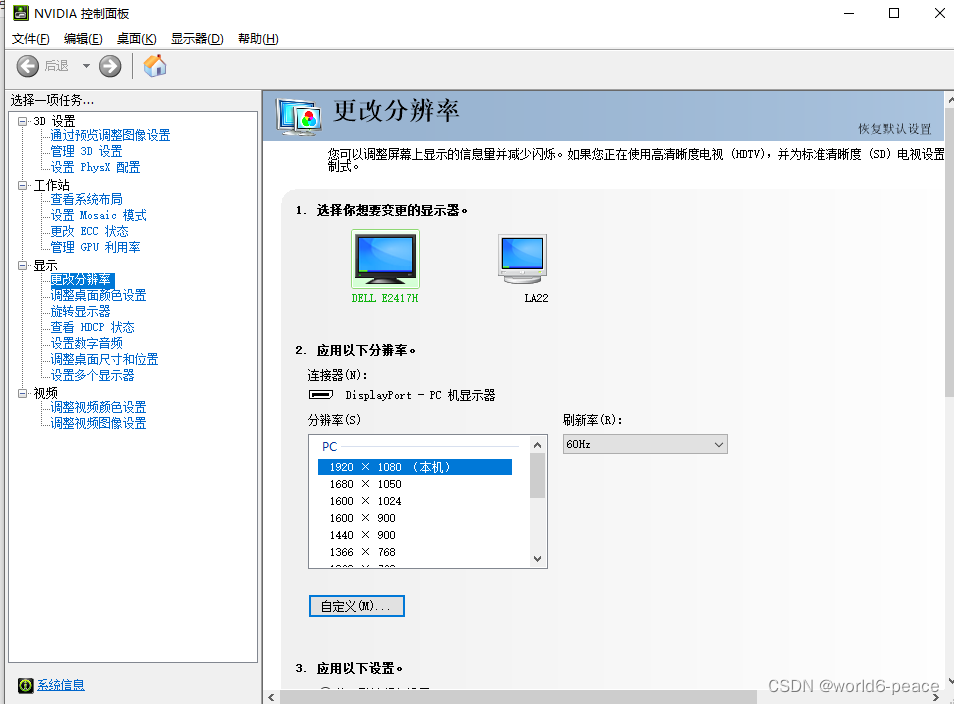Select resolution 1680 × 1050
954x704 pixels.
[x=366, y=484]
